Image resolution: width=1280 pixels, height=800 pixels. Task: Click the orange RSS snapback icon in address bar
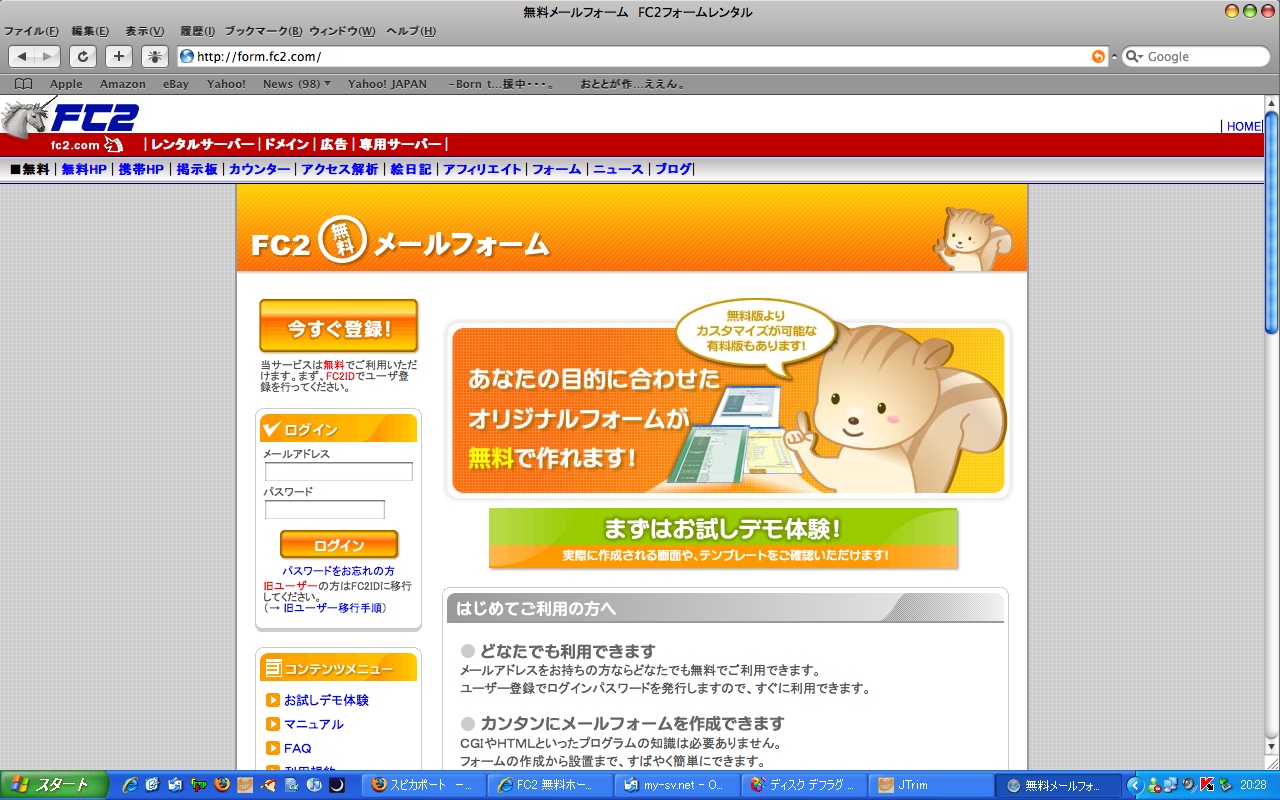1099,57
